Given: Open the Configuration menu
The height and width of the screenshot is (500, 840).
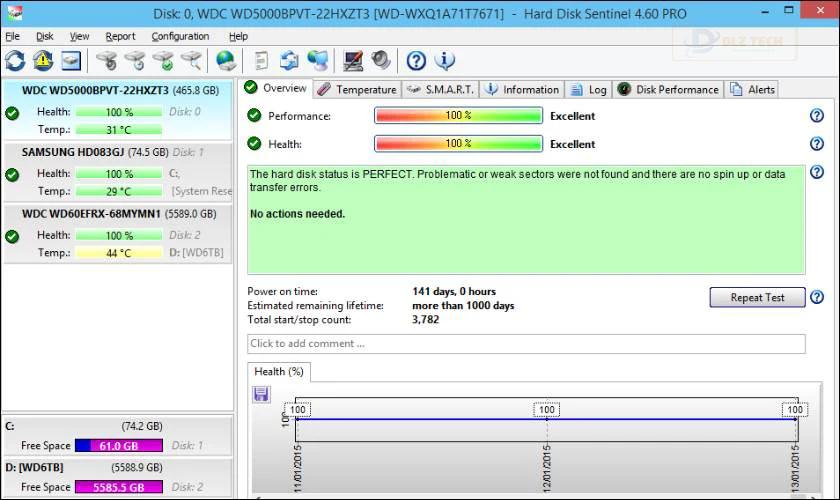Looking at the screenshot, I should 180,36.
